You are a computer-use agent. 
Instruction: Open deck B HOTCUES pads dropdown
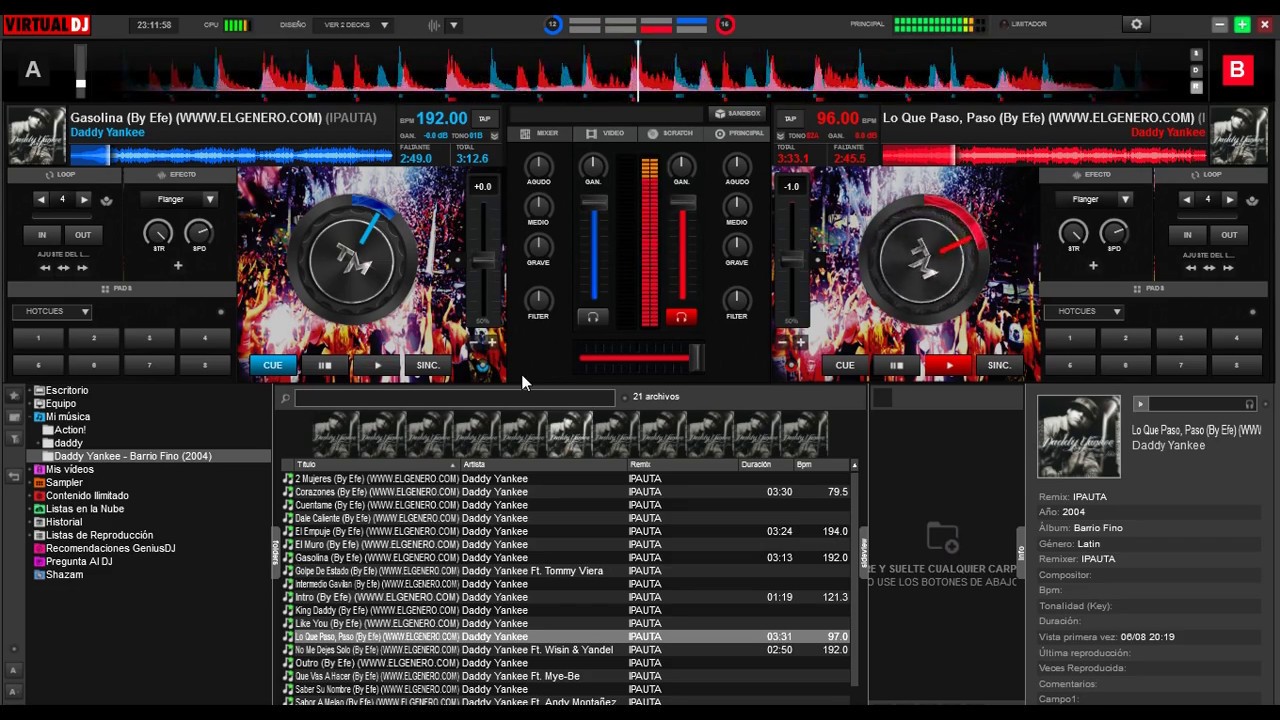(x=1084, y=311)
